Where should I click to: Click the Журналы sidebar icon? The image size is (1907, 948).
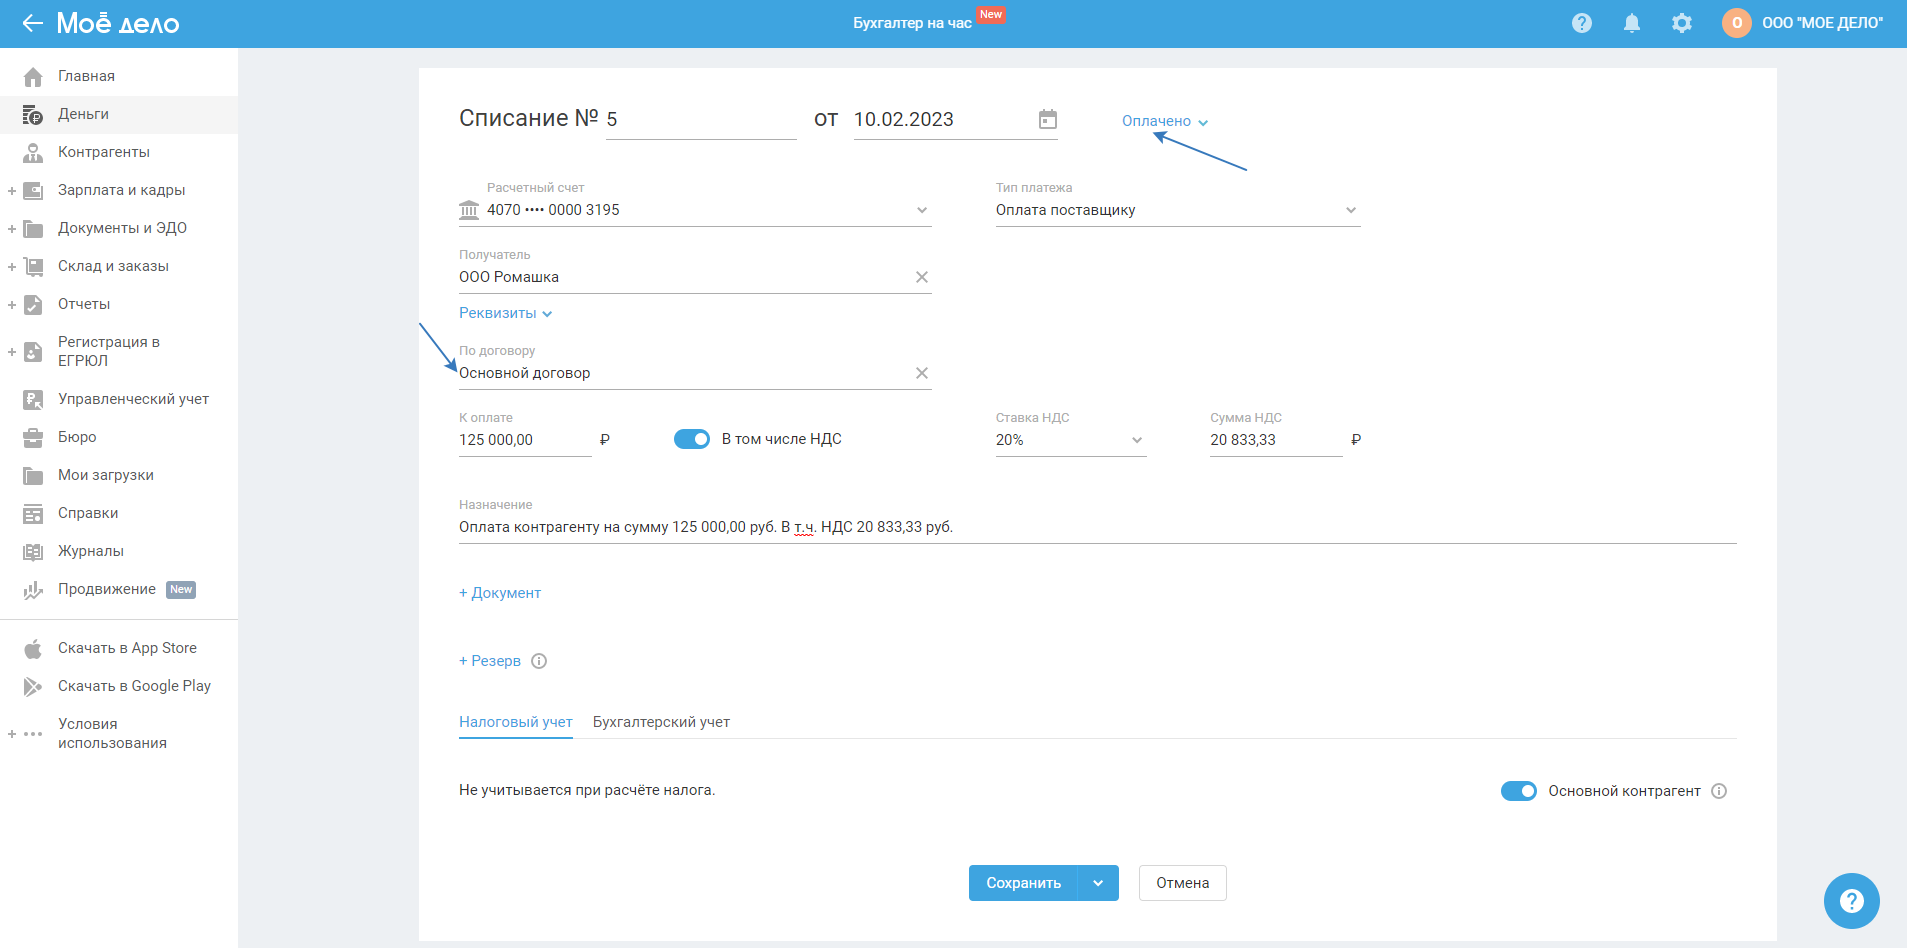point(33,552)
